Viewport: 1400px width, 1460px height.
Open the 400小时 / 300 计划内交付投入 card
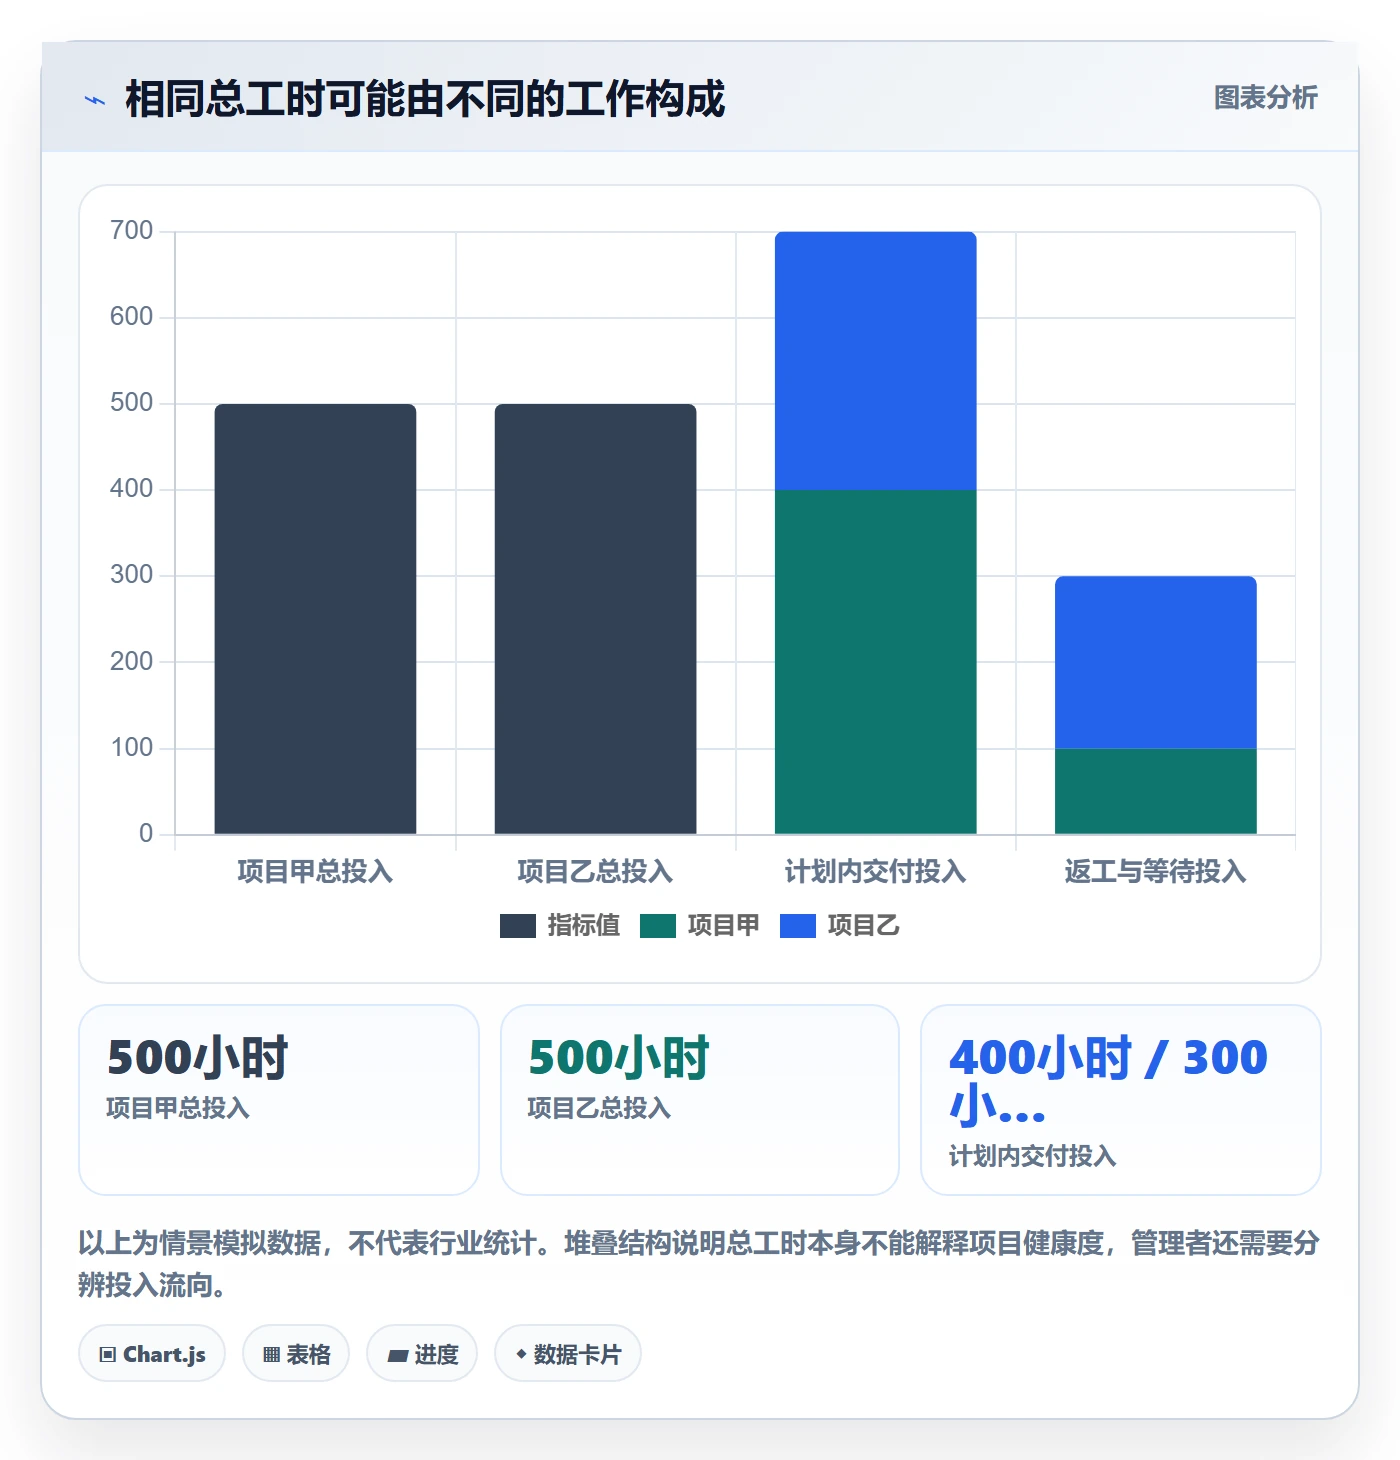click(1121, 1100)
